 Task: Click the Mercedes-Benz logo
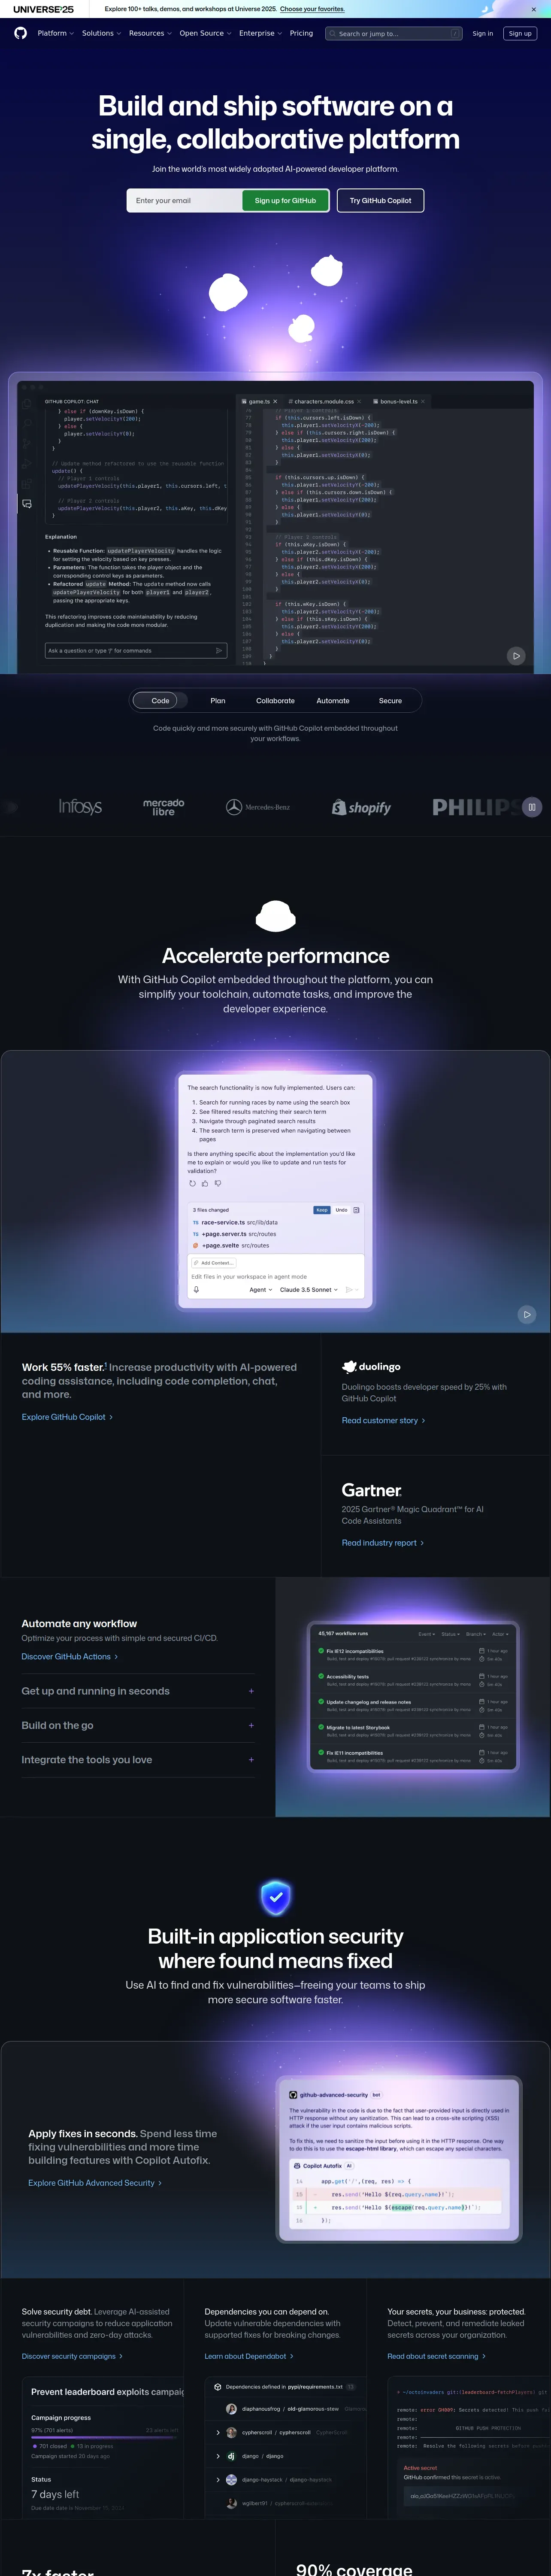pos(258,807)
